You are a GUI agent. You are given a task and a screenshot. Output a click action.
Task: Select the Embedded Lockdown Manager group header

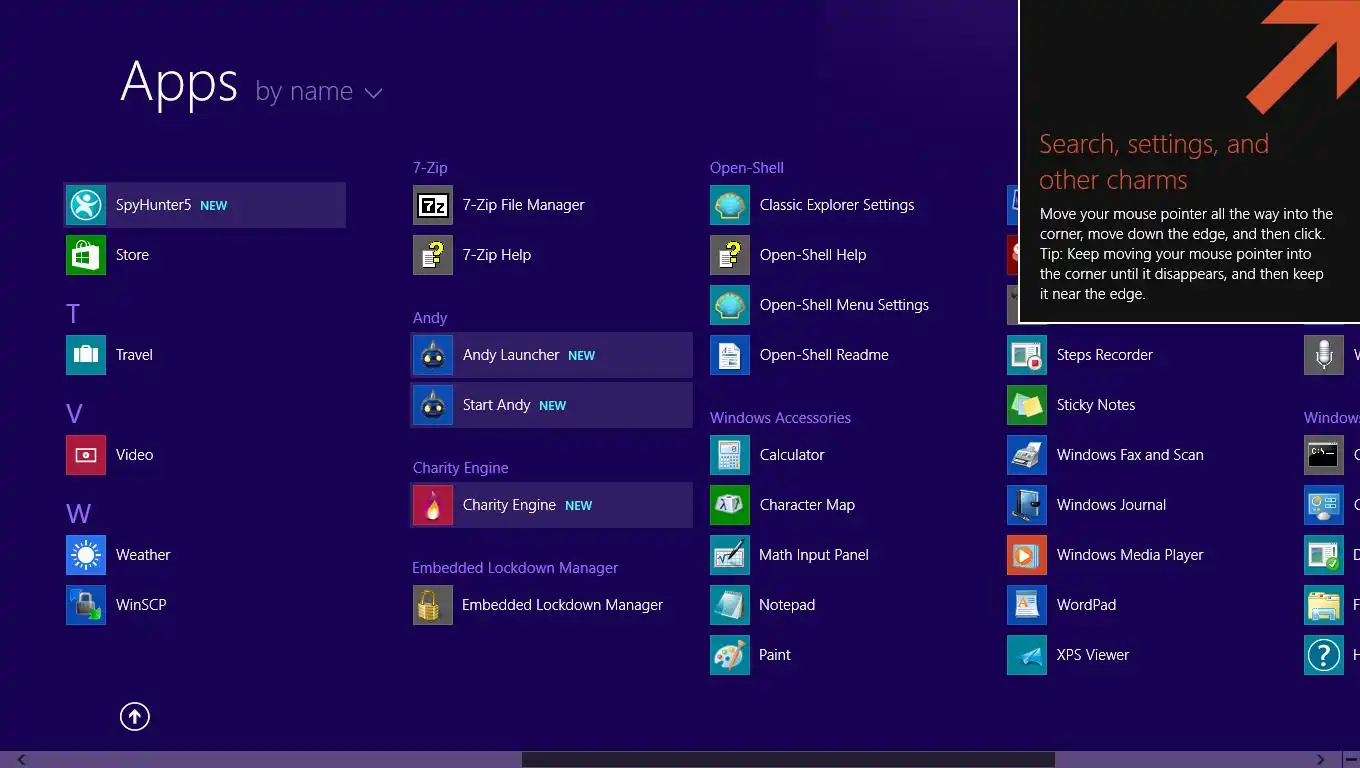tap(515, 568)
